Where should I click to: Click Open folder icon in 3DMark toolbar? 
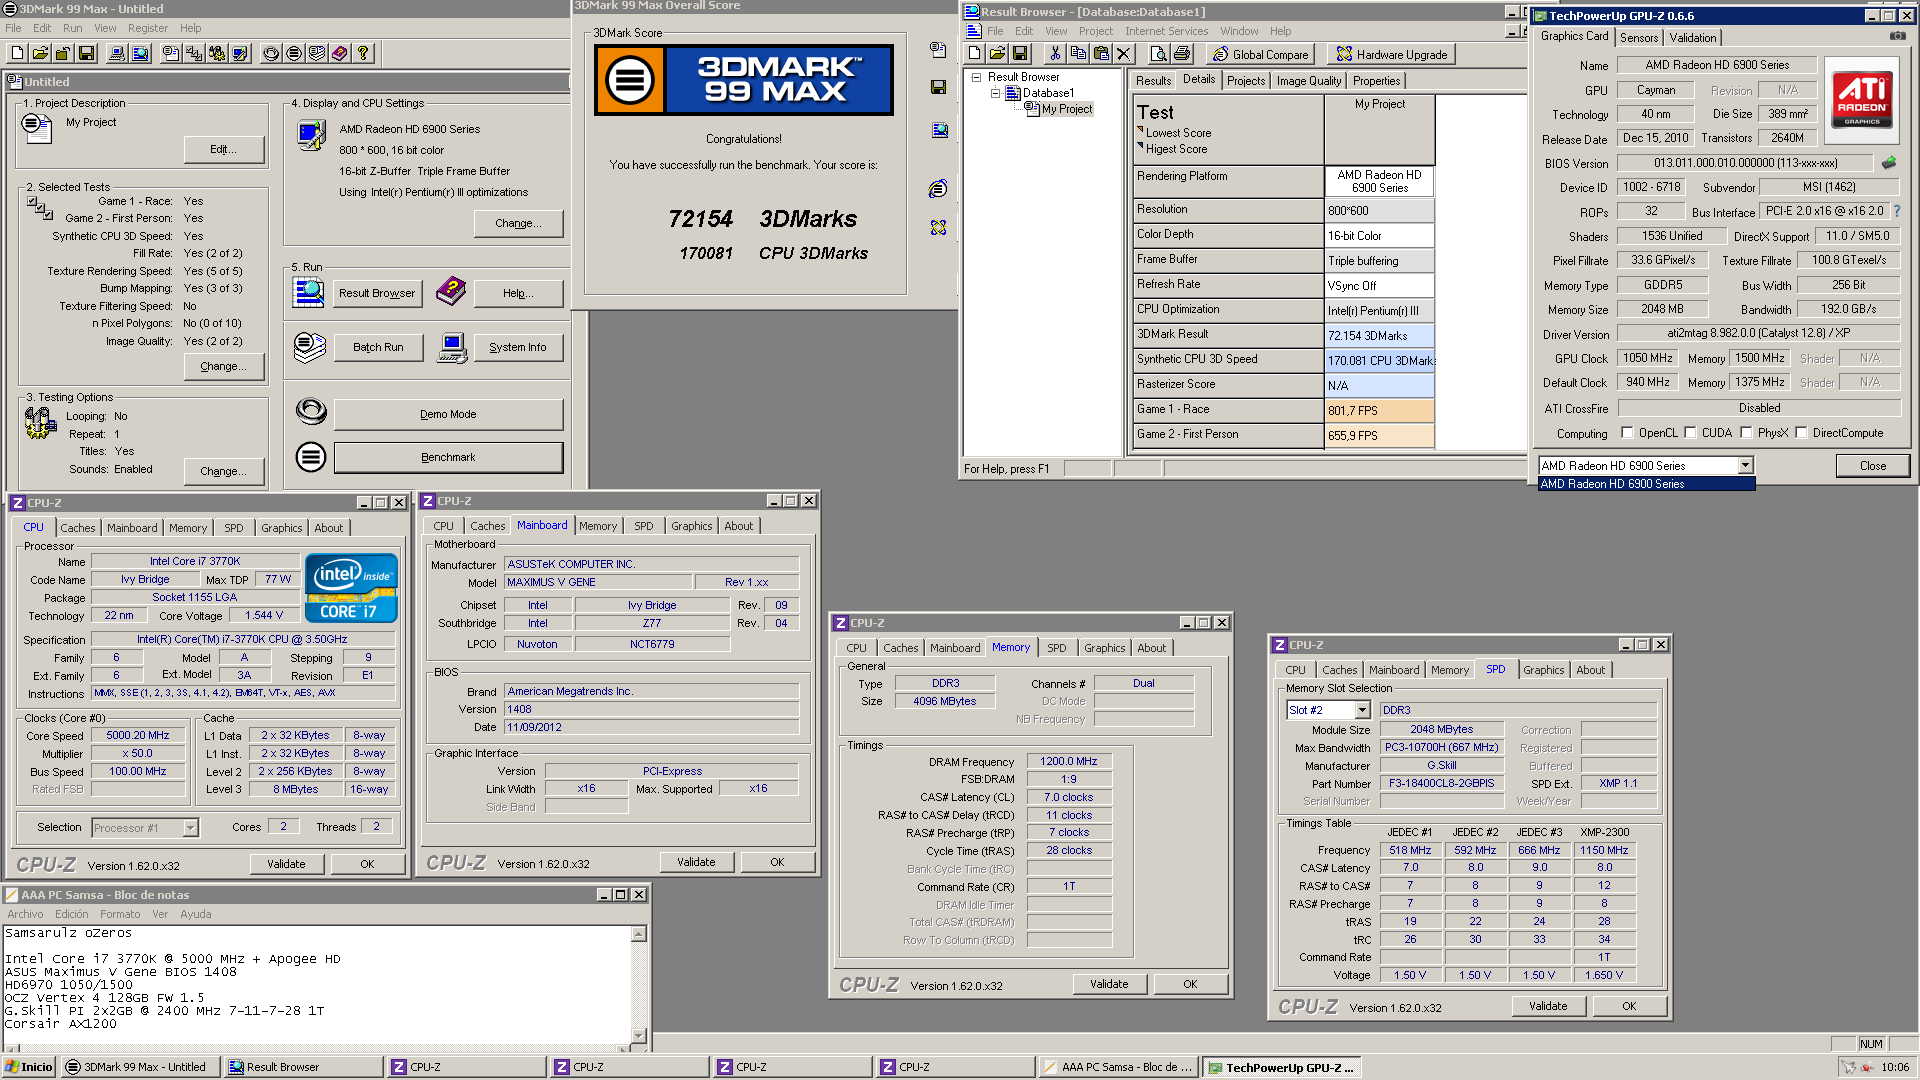tap(40, 54)
